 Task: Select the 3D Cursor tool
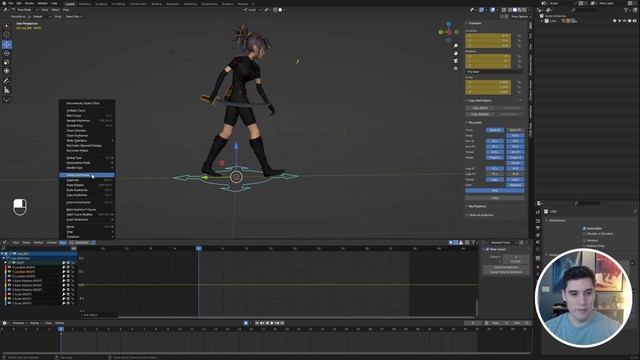pyautogui.click(x=7, y=35)
